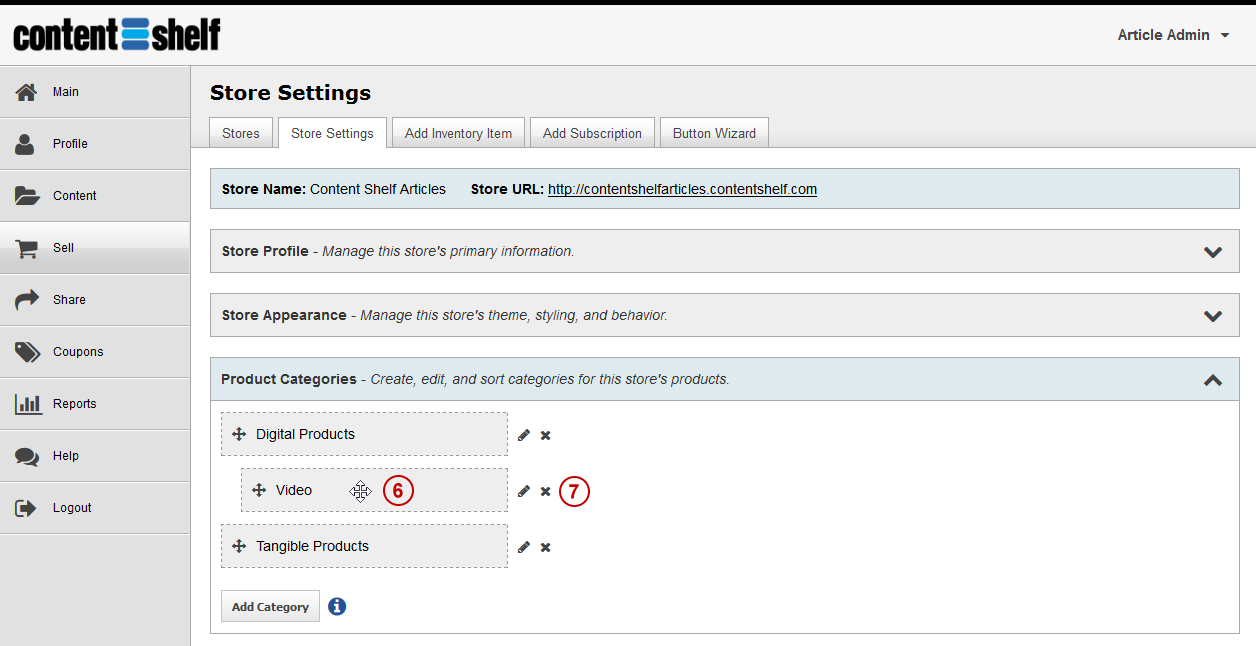Edit the Digital Products category with pencil
This screenshot has height=646, width=1256.
(524, 435)
